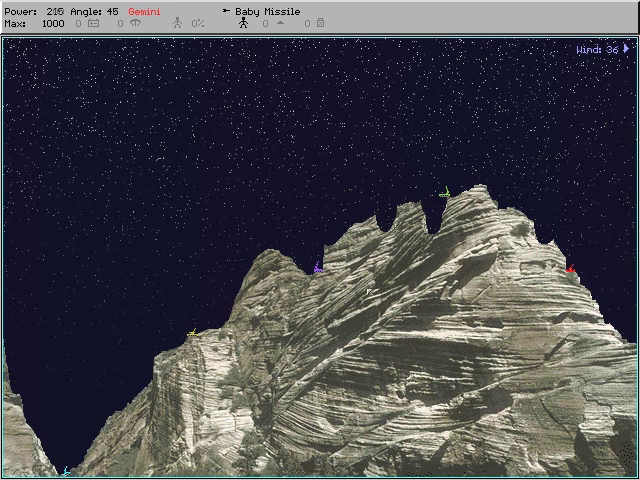
Task: Select the red tank on the right slope
Action: coord(570,268)
